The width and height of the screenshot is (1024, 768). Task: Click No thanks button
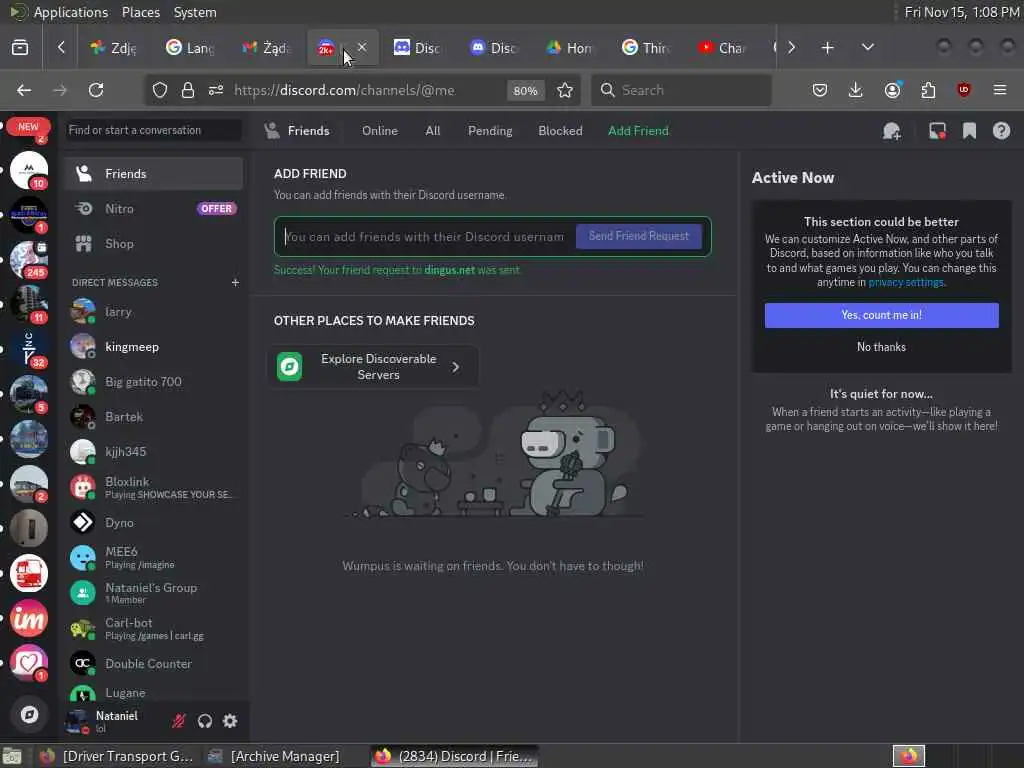(882, 347)
